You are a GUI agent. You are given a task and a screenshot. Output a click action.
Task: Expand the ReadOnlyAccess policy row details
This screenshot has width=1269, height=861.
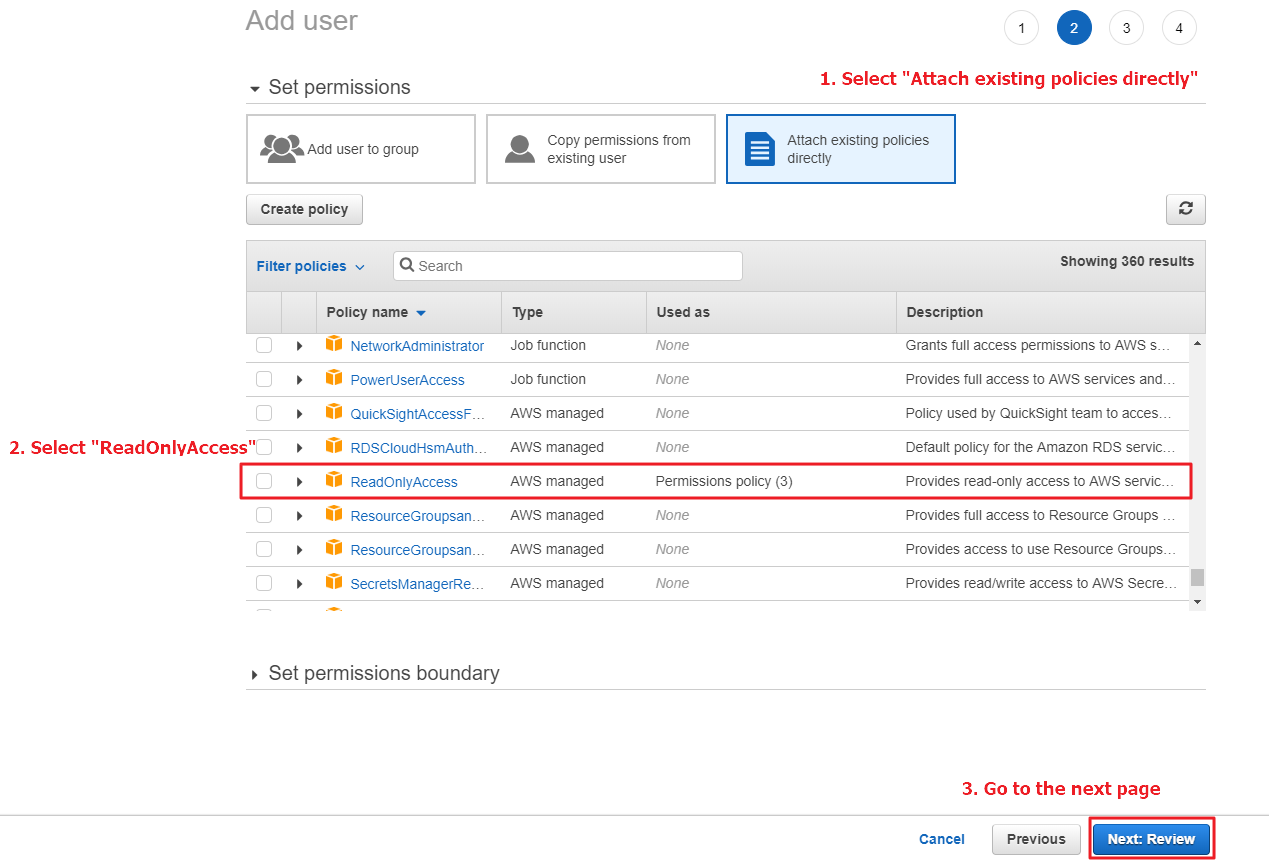[299, 482]
